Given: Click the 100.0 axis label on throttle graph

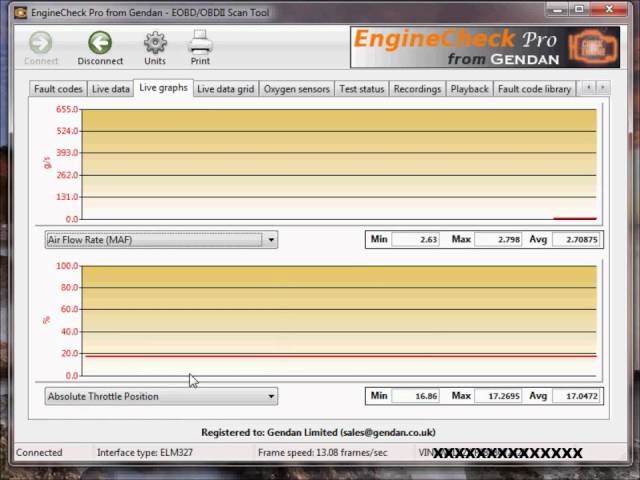Looking at the screenshot, I should 67,266.
